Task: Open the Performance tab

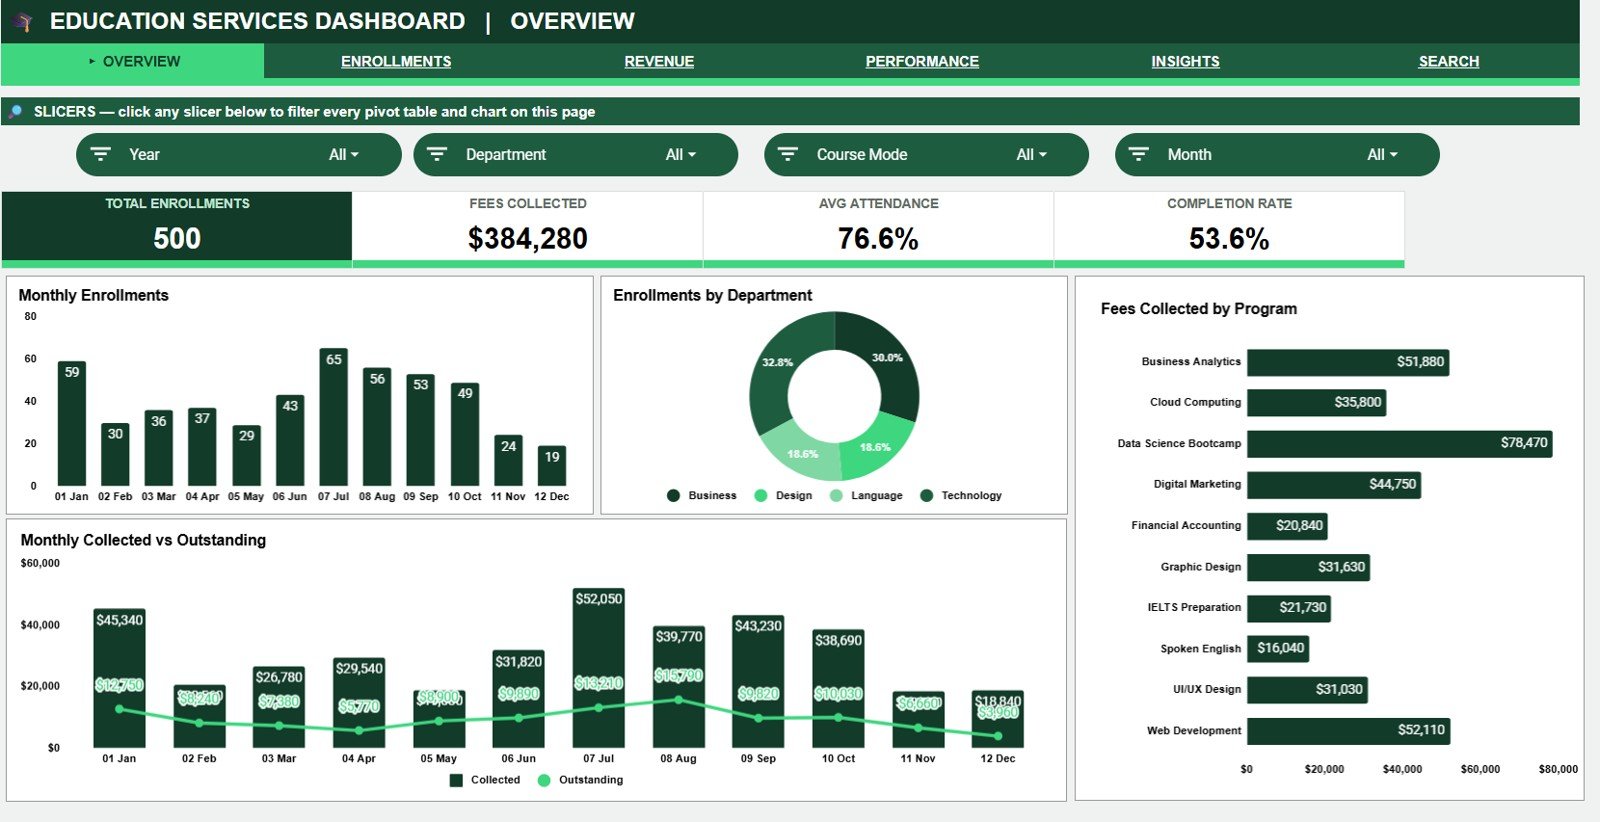Action: [x=922, y=61]
